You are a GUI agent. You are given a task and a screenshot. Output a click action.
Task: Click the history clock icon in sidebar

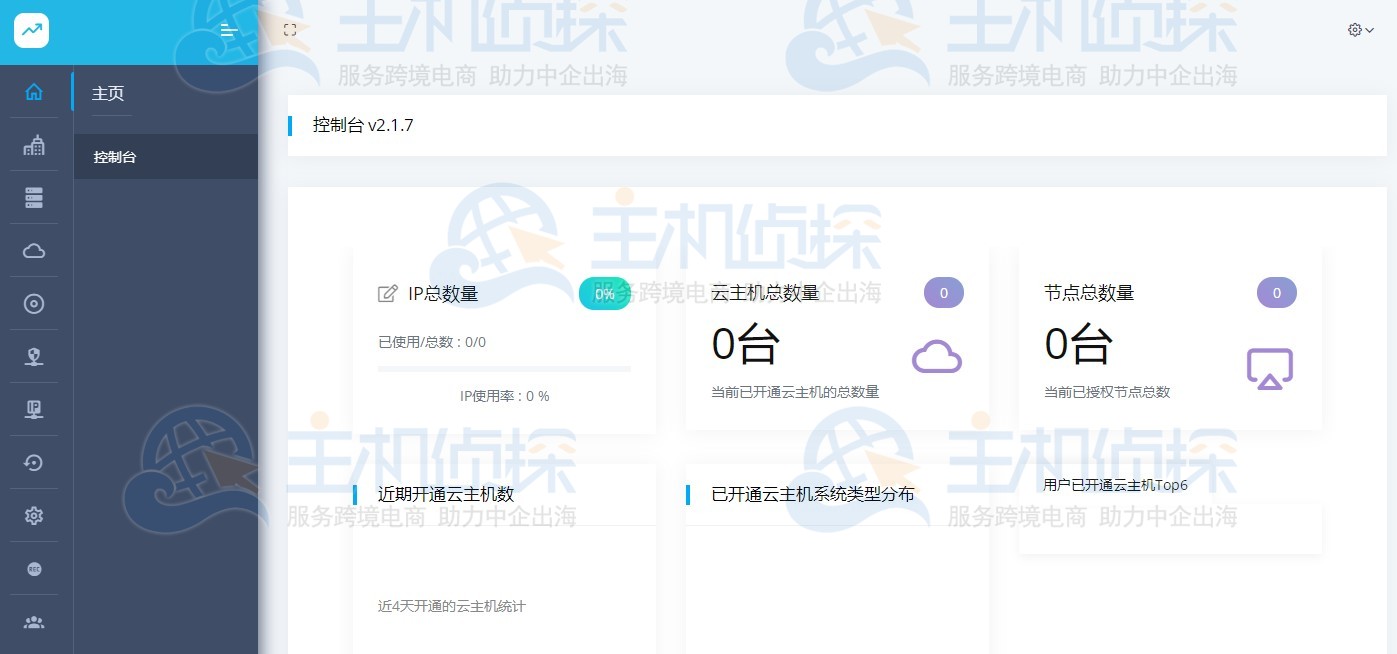tap(33, 462)
